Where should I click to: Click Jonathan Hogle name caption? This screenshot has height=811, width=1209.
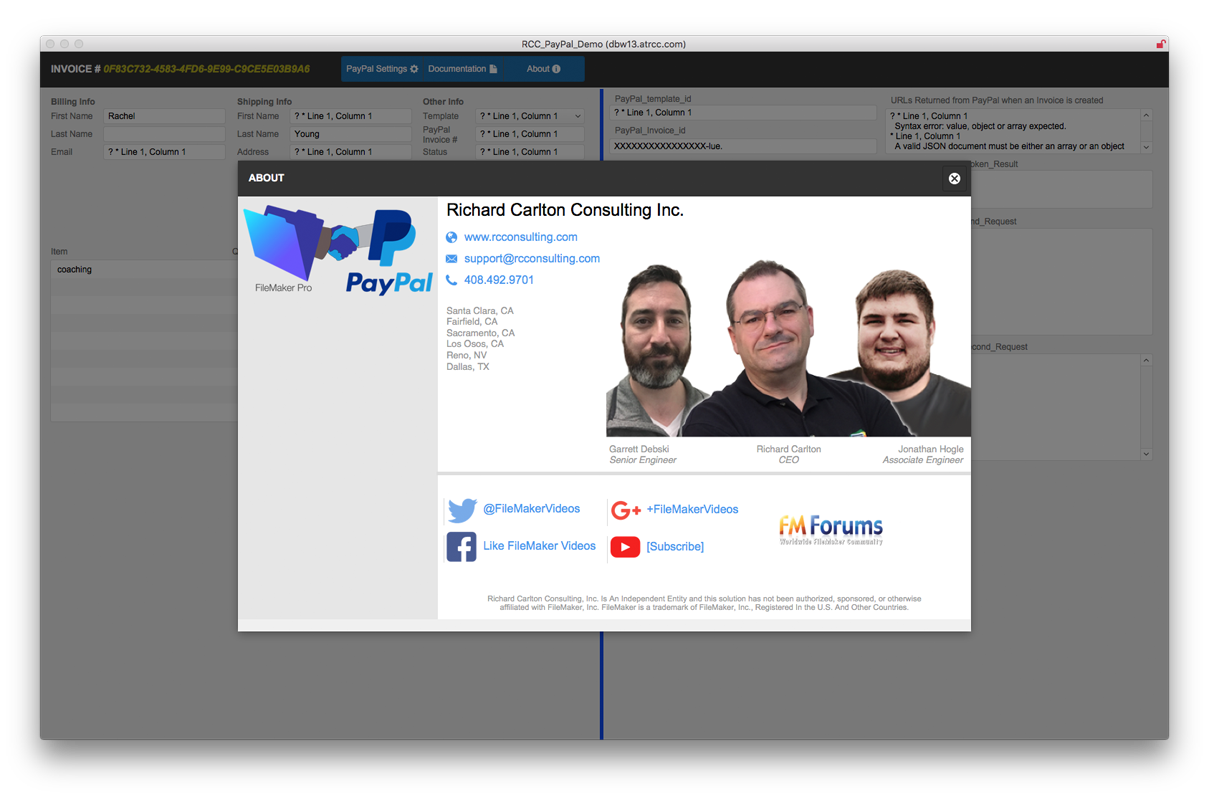pyautogui.click(x=930, y=449)
